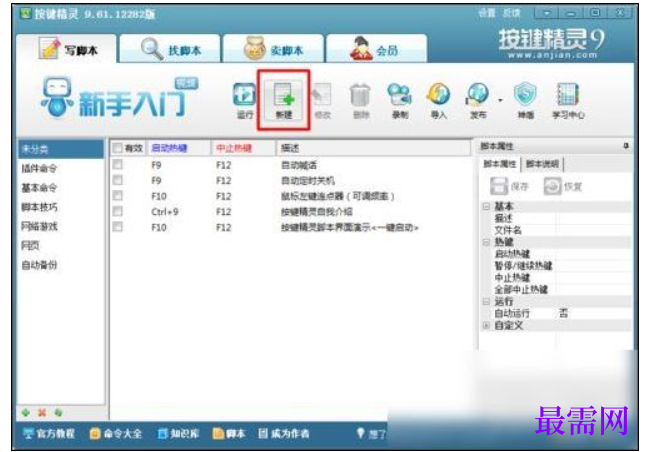The height and width of the screenshot is (452, 647).
Task: Select the 插件命令 category
Action: click(61, 168)
